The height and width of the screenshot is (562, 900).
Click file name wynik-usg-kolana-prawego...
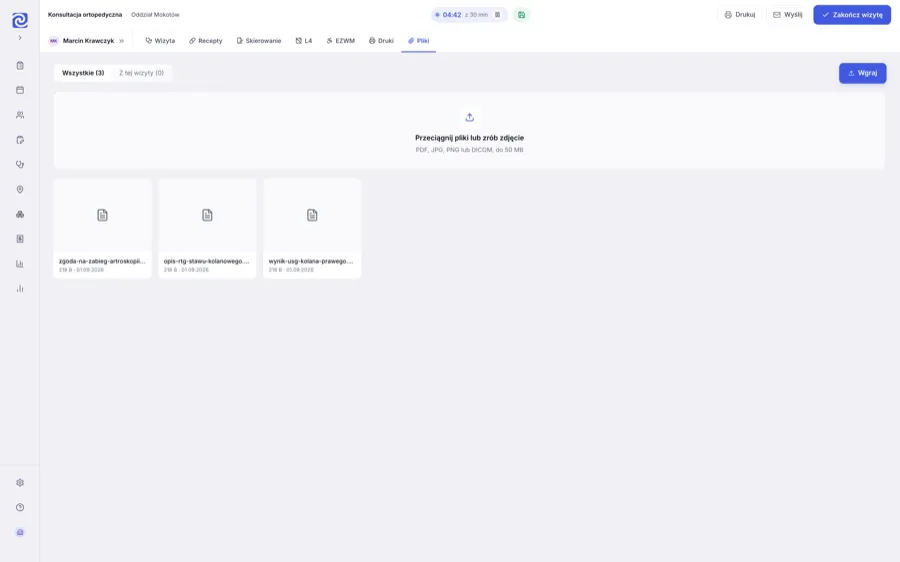click(311, 261)
